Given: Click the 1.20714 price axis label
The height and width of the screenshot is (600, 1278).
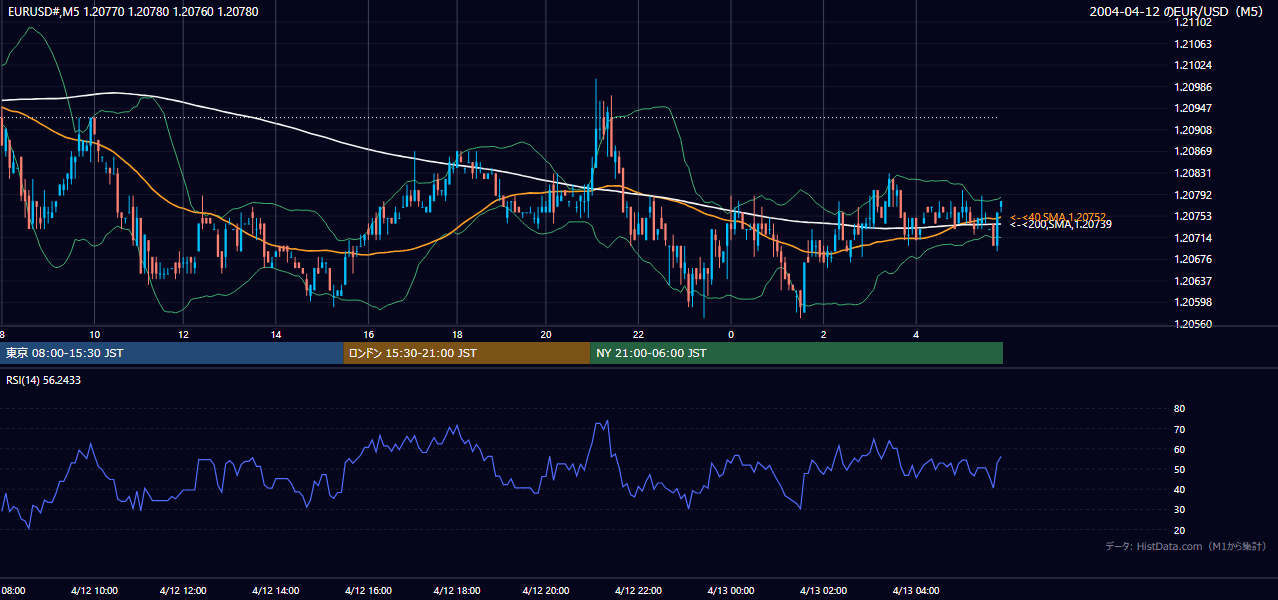Looking at the screenshot, I should (x=1193, y=238).
